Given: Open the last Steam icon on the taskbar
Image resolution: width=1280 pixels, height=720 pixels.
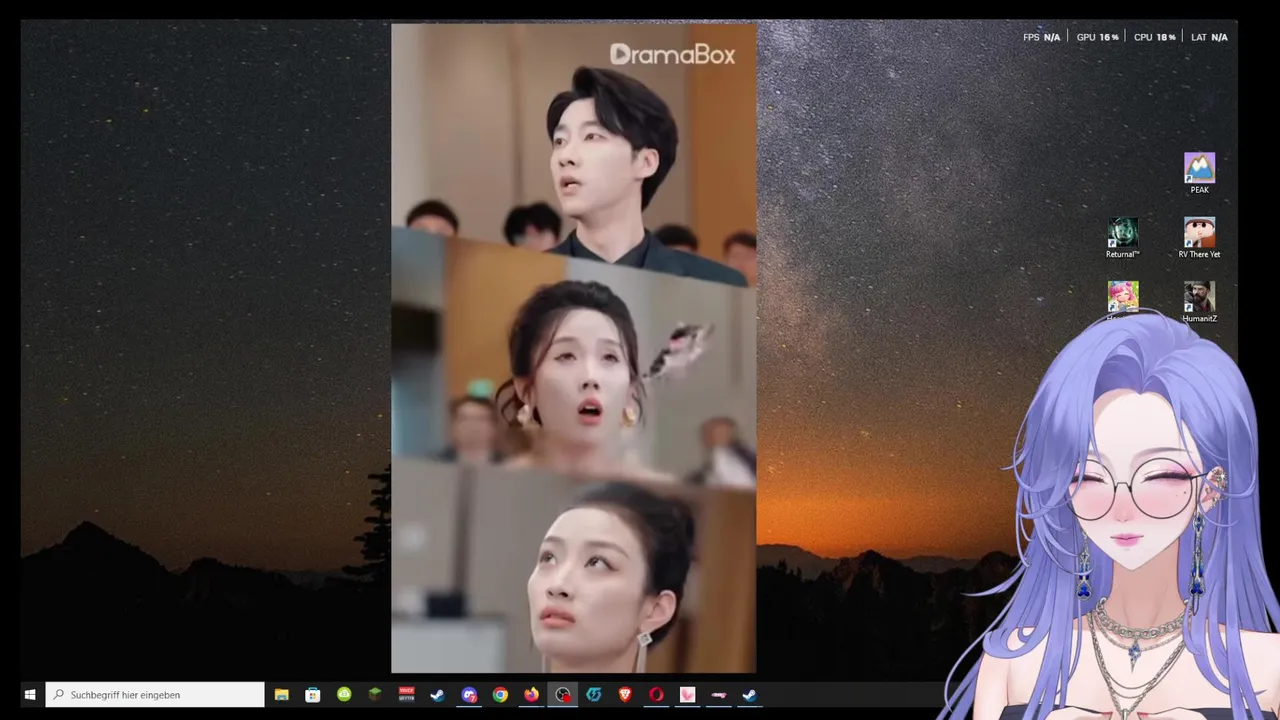Looking at the screenshot, I should tap(750, 695).
